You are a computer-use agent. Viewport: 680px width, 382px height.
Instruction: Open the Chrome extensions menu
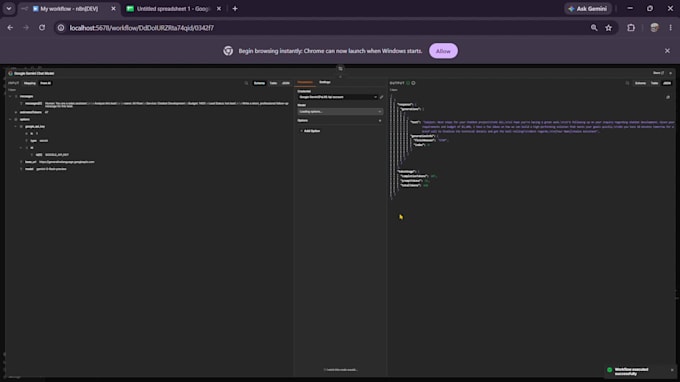tap(631, 28)
